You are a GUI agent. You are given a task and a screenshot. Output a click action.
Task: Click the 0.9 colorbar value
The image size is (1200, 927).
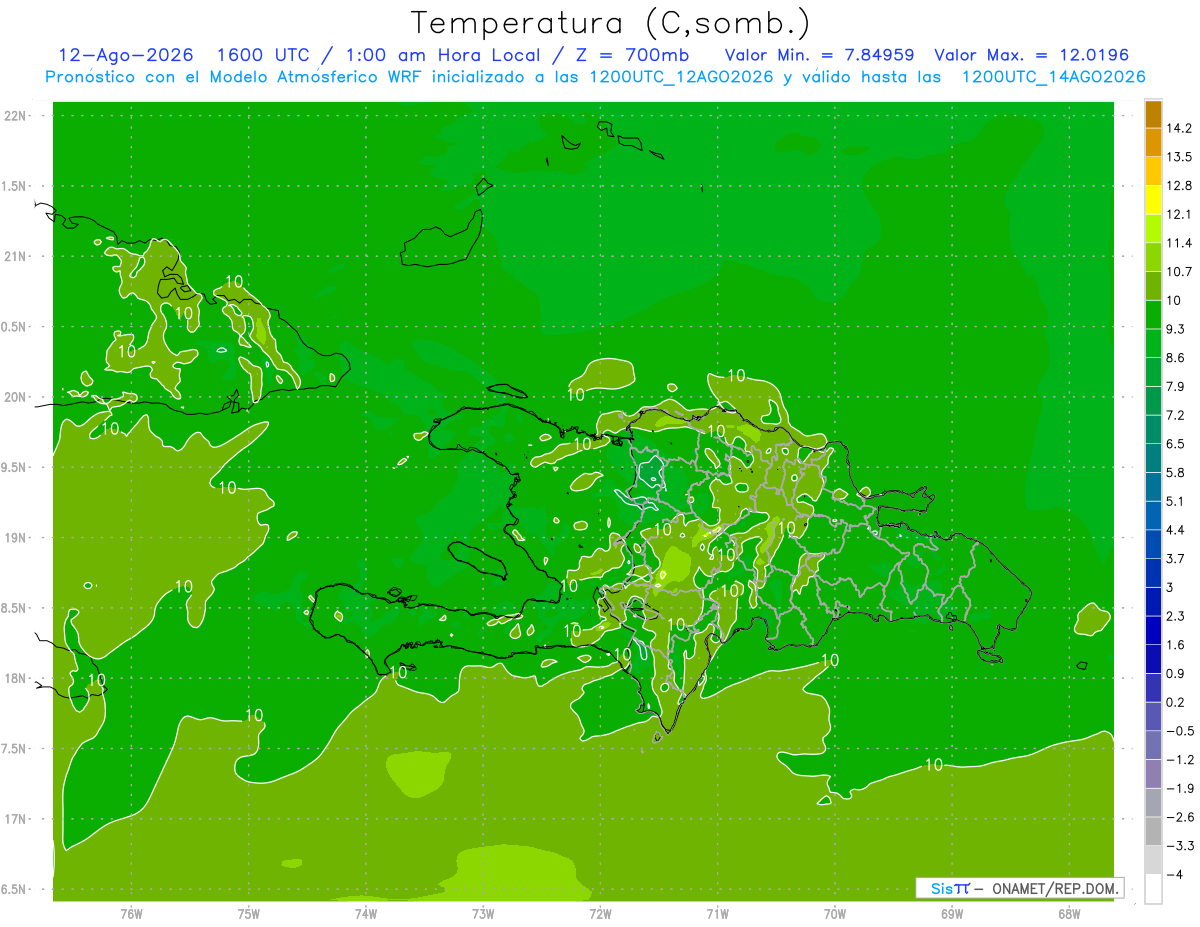pos(1176,674)
